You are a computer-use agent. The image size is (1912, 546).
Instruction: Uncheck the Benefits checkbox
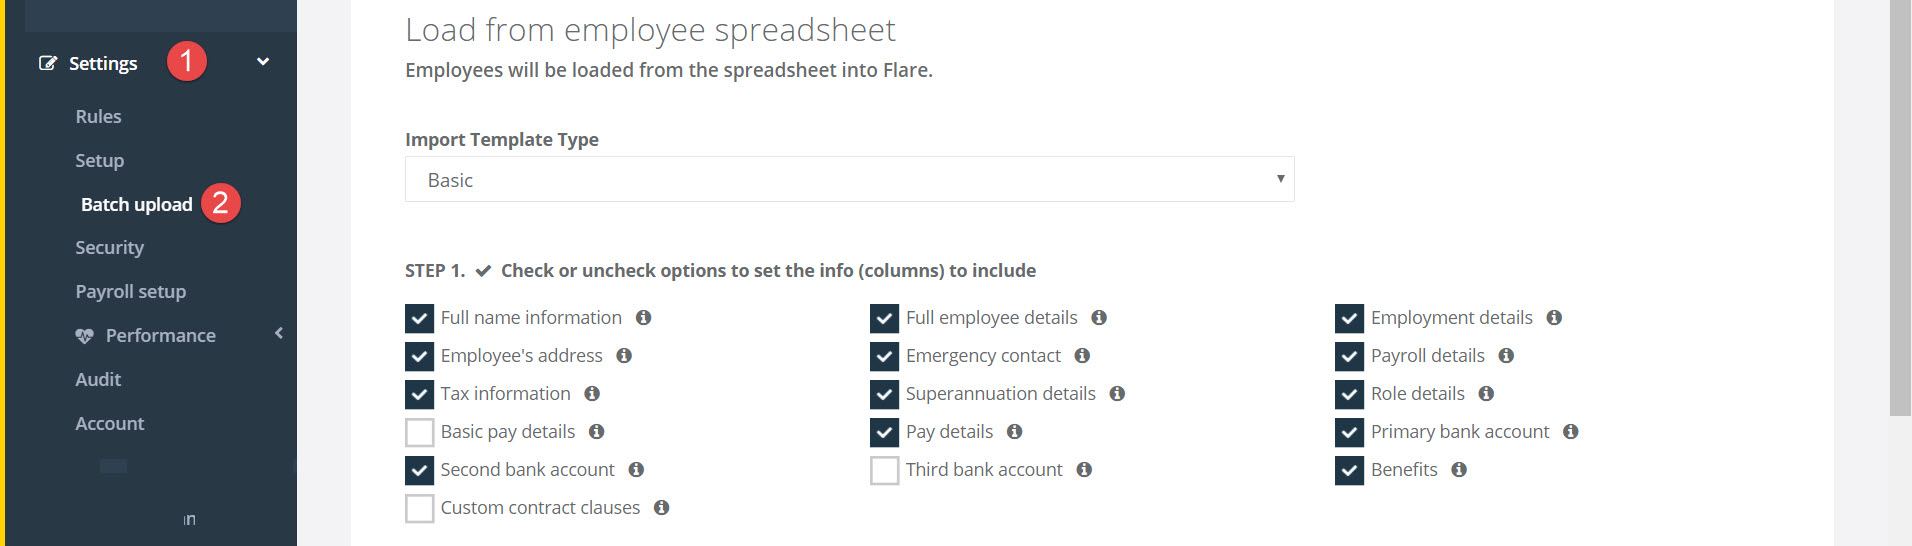pyautogui.click(x=1349, y=470)
